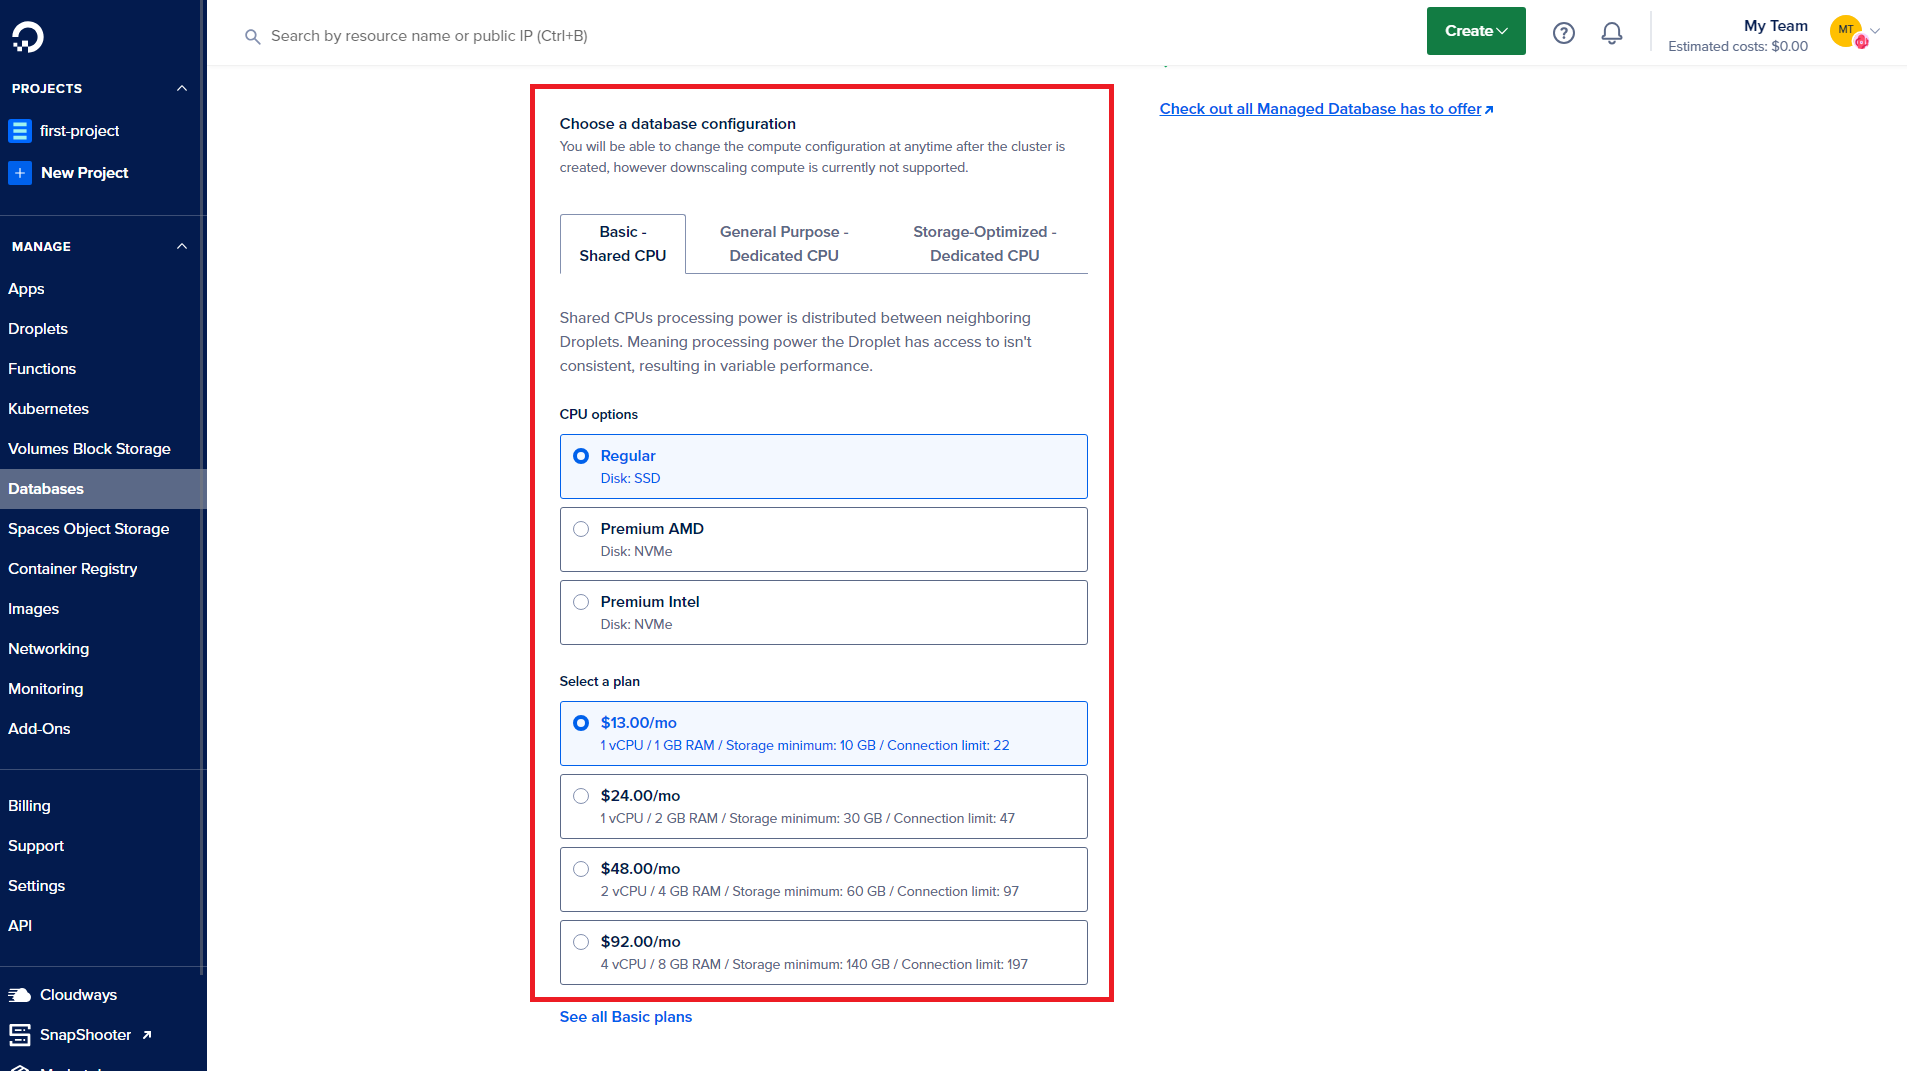Image resolution: width=1907 pixels, height=1071 pixels.
Task: Click the SnapShooter icon in sidebar
Action: click(19, 1035)
